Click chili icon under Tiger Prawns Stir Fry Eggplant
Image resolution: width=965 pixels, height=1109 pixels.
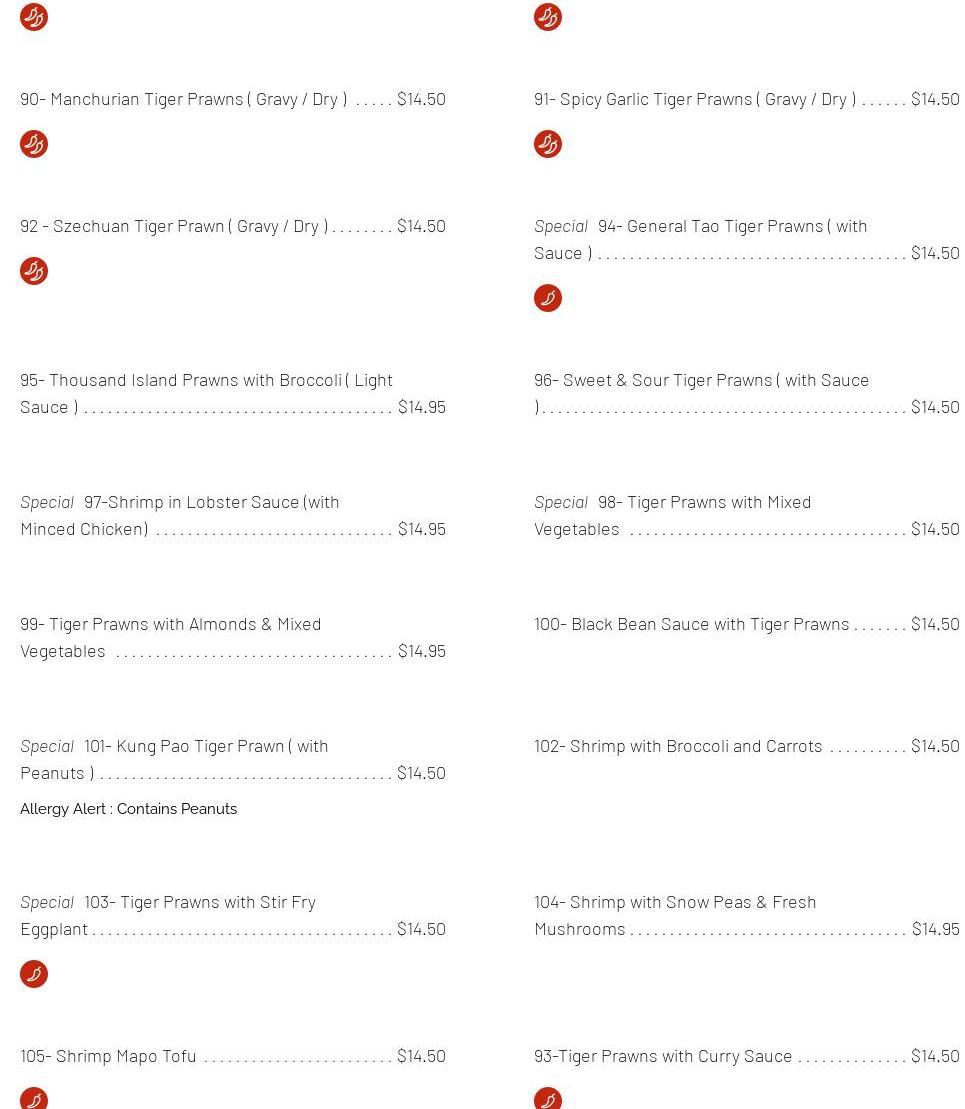coord(34,974)
